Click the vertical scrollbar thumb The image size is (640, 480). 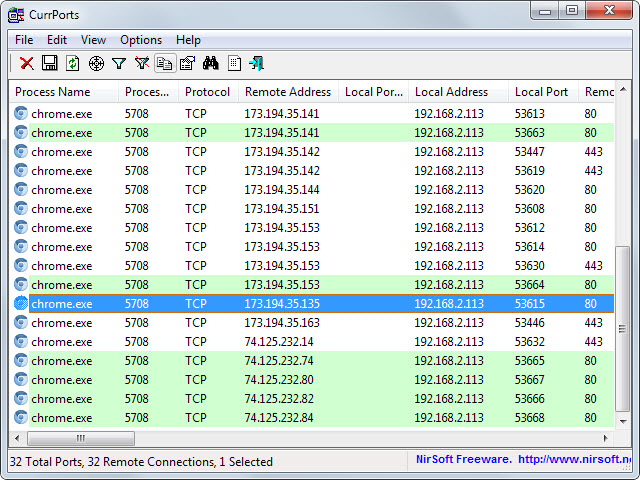click(623, 329)
